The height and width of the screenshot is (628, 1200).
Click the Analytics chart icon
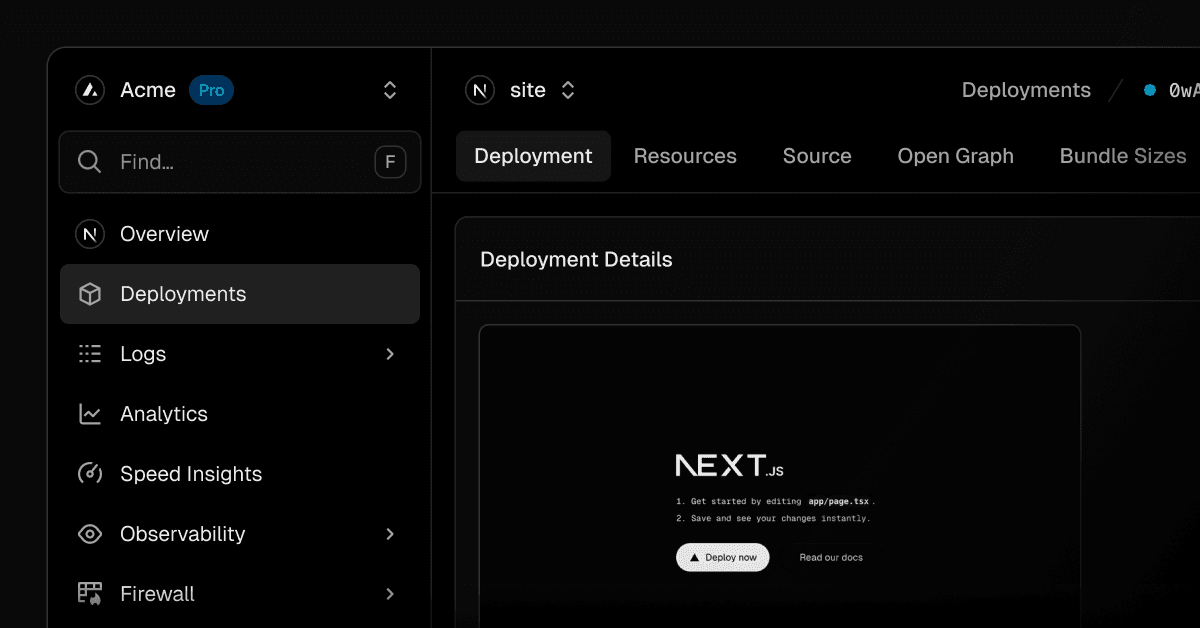(x=90, y=414)
